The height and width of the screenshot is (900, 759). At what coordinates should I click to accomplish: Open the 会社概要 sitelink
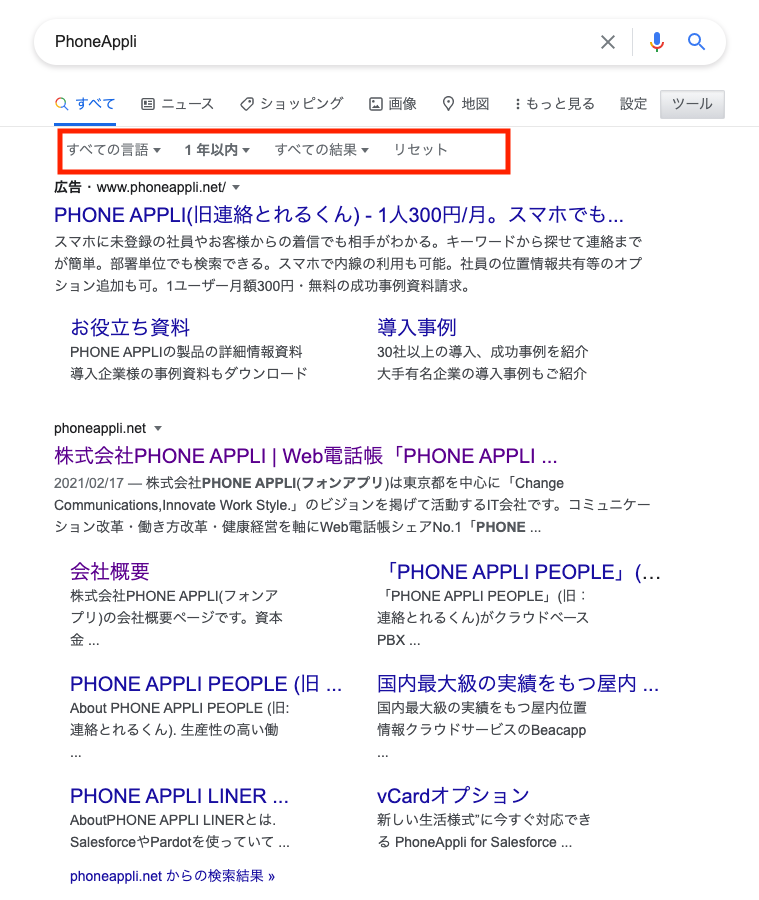point(110,571)
